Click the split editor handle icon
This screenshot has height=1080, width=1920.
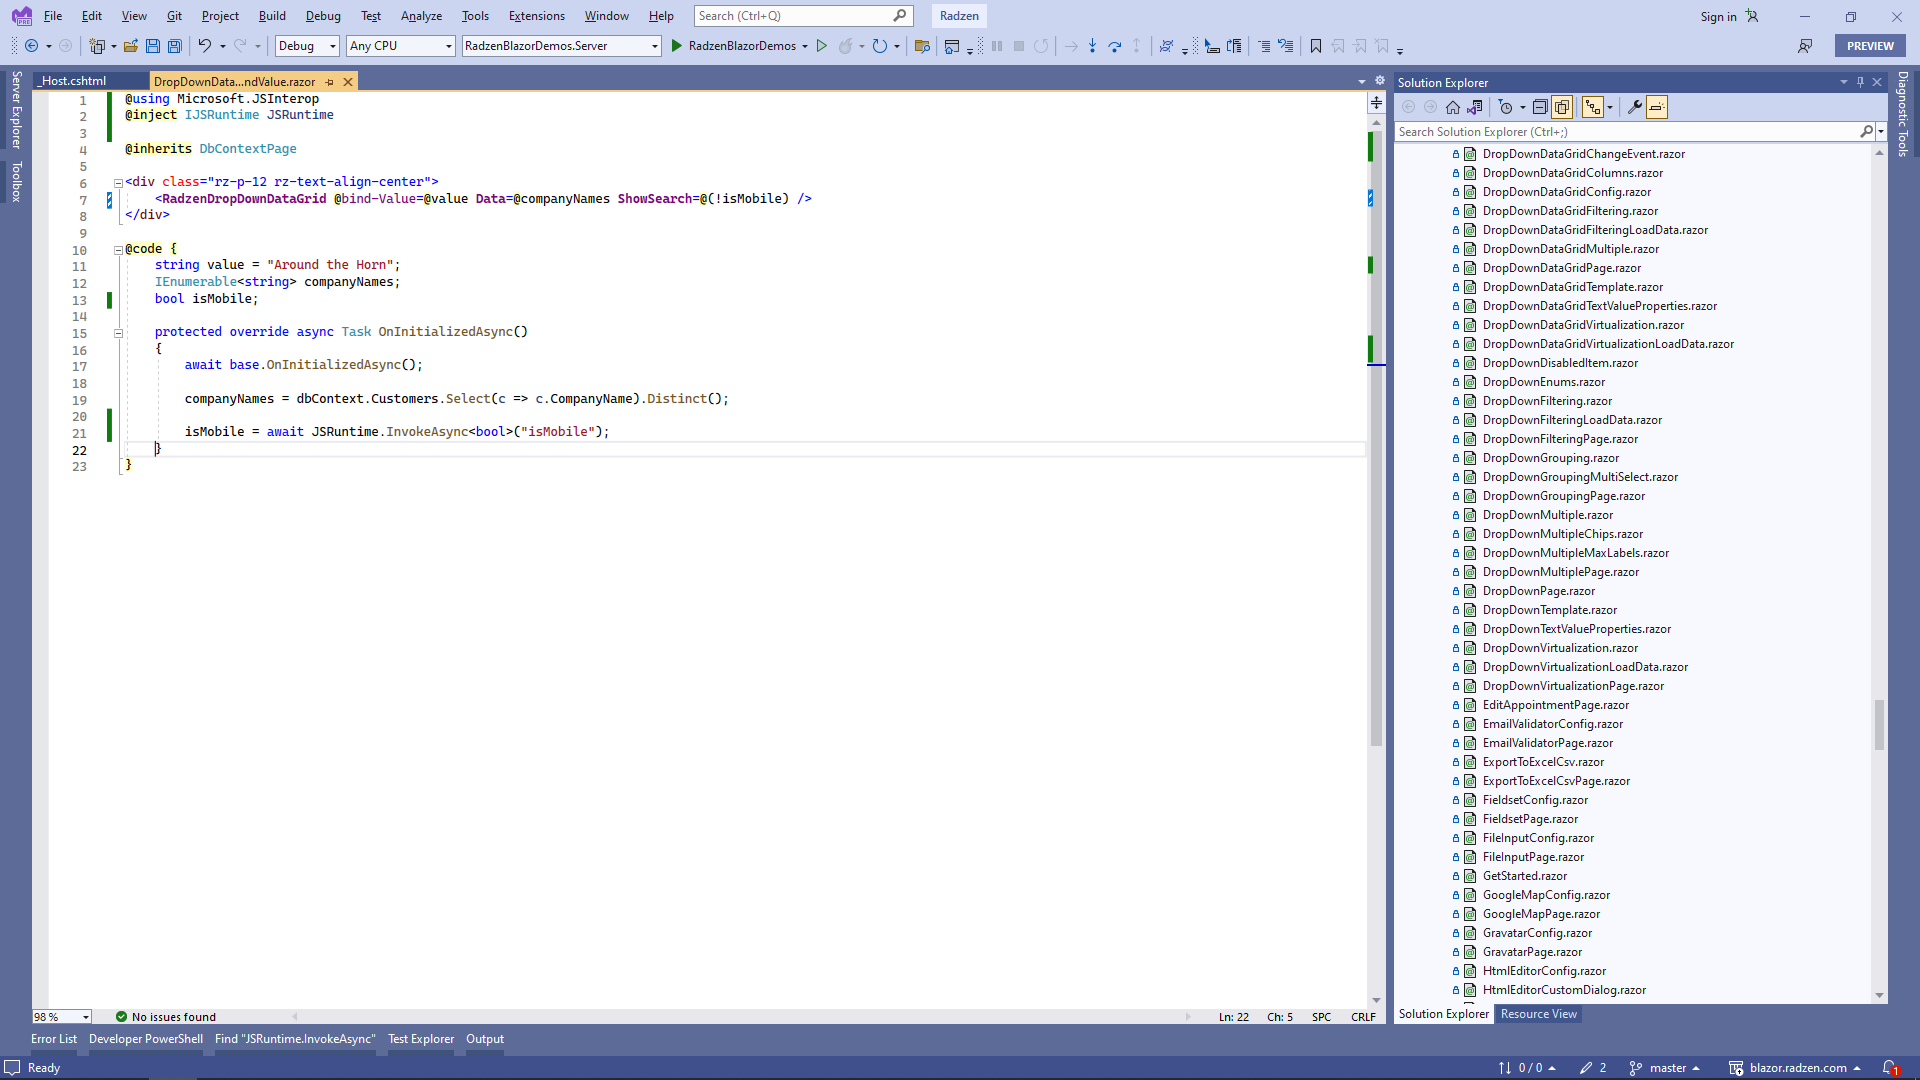click(x=1376, y=102)
